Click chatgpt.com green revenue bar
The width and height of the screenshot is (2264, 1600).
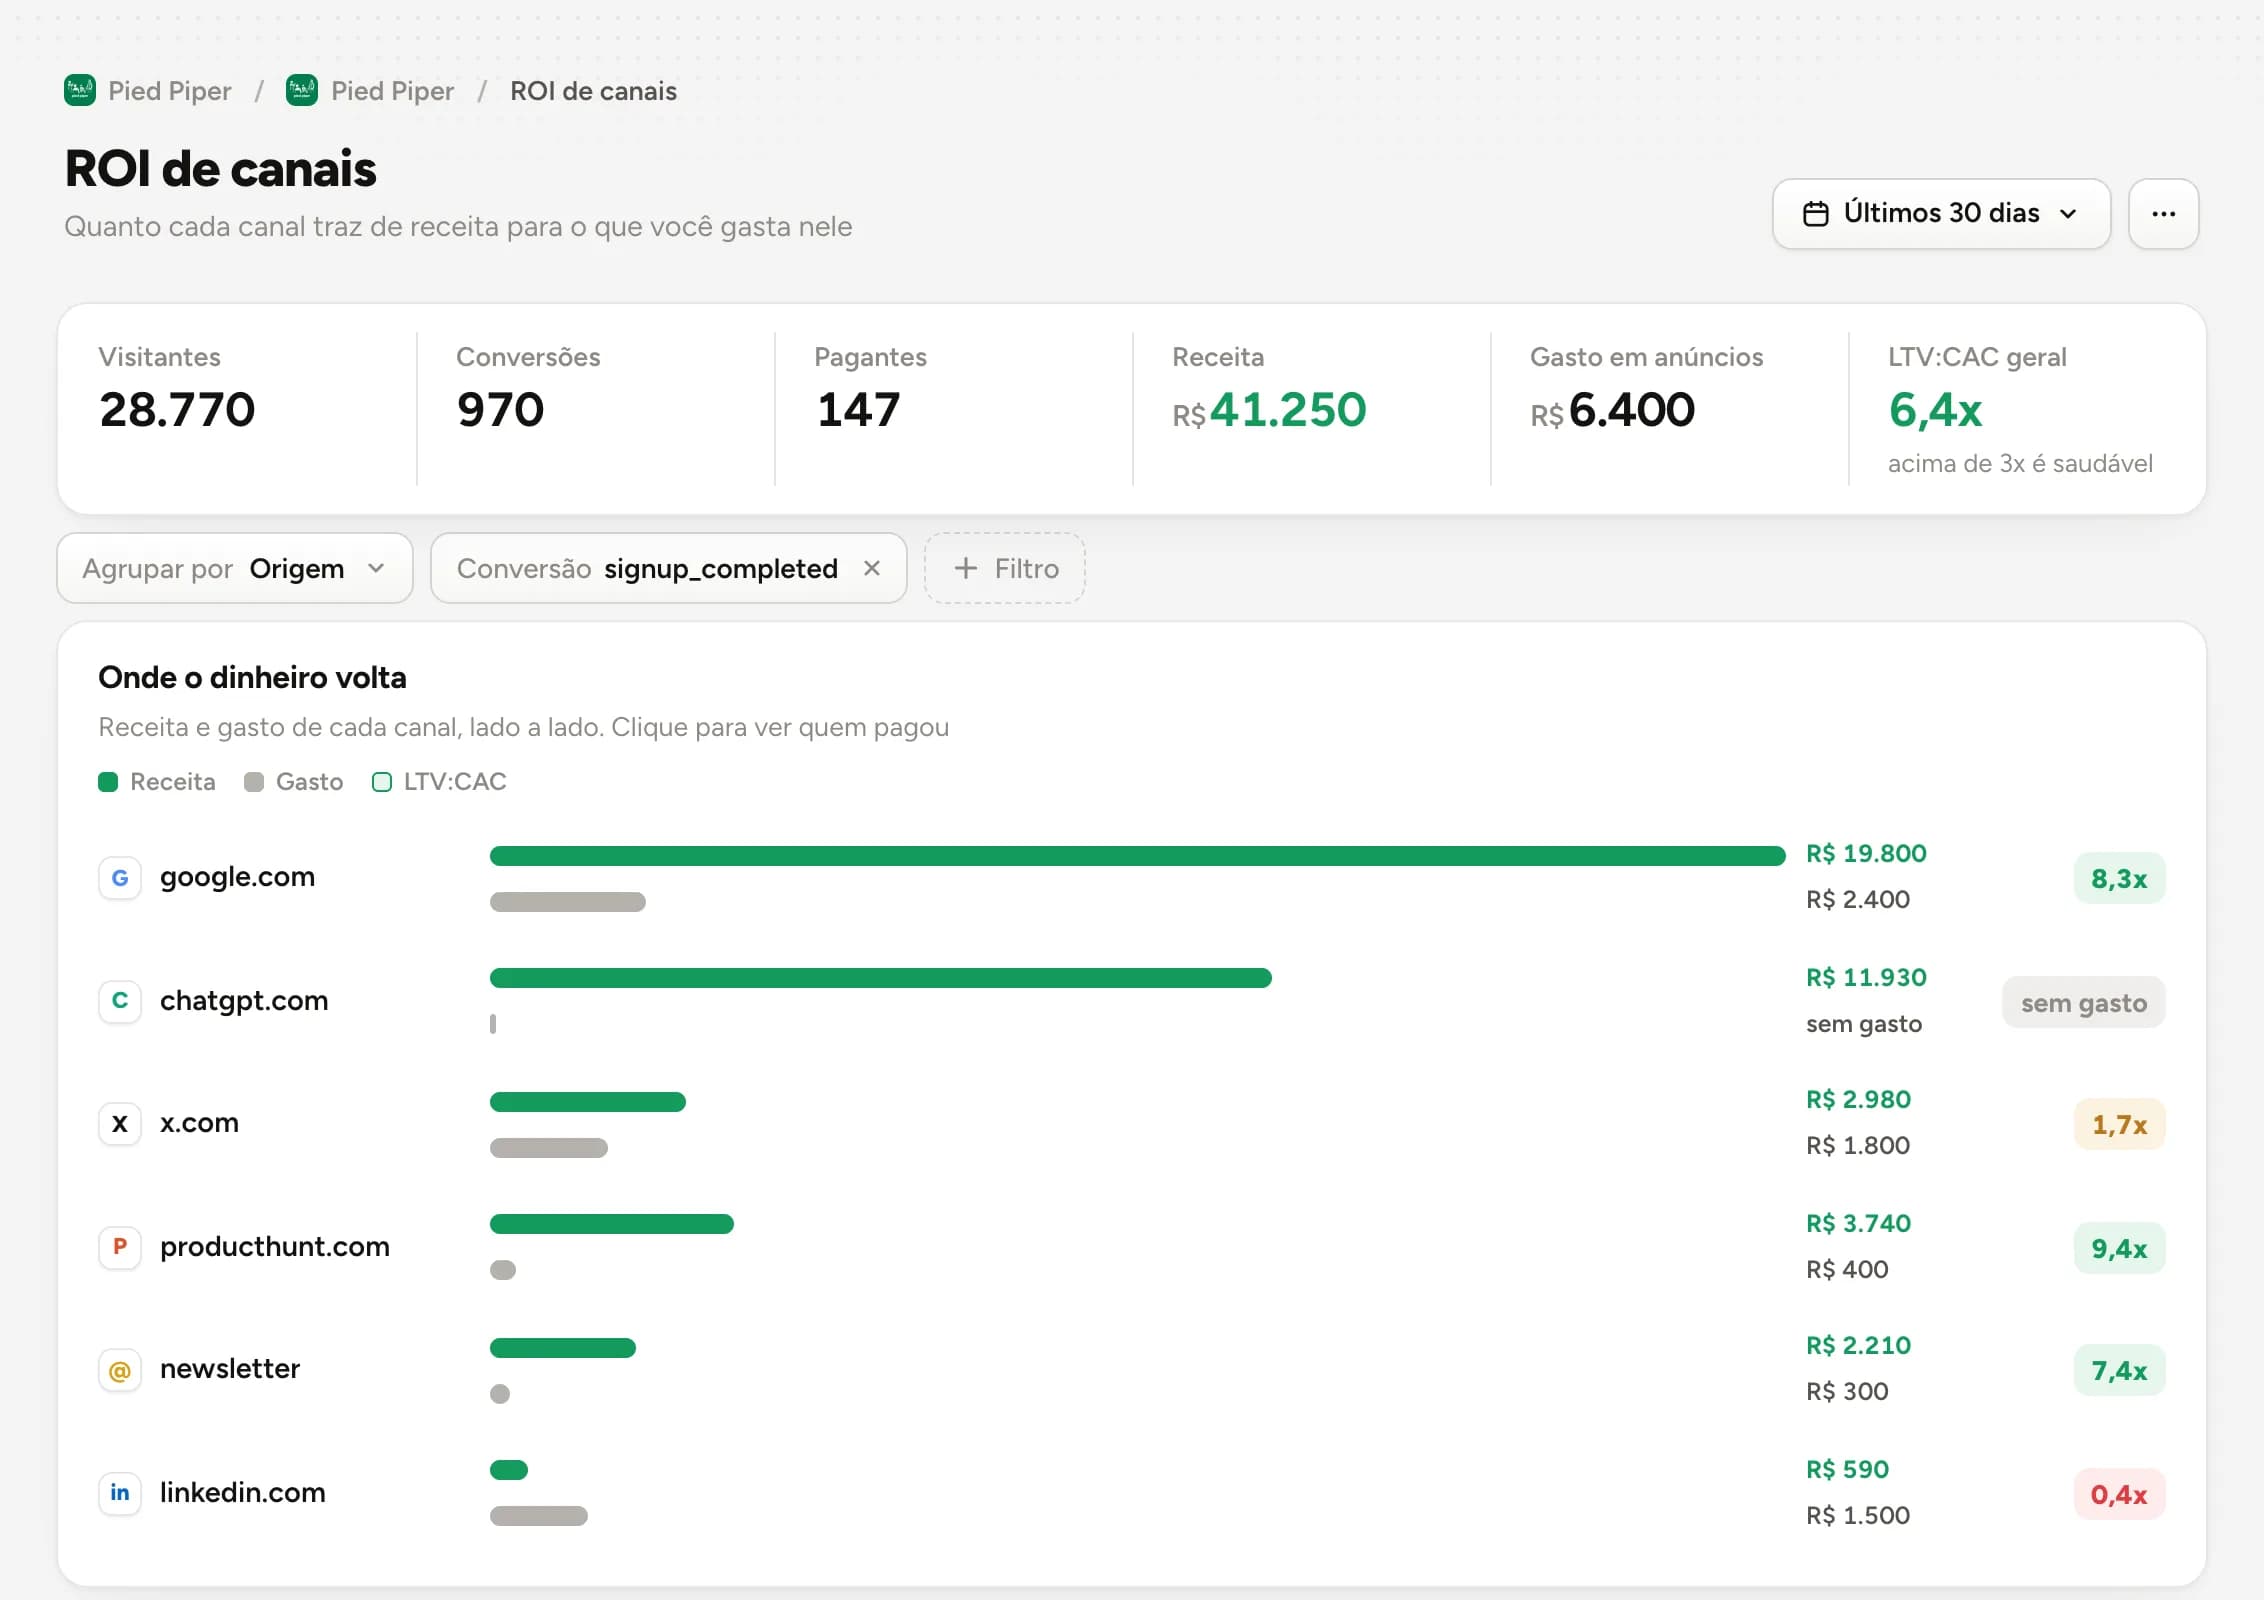pyautogui.click(x=881, y=978)
